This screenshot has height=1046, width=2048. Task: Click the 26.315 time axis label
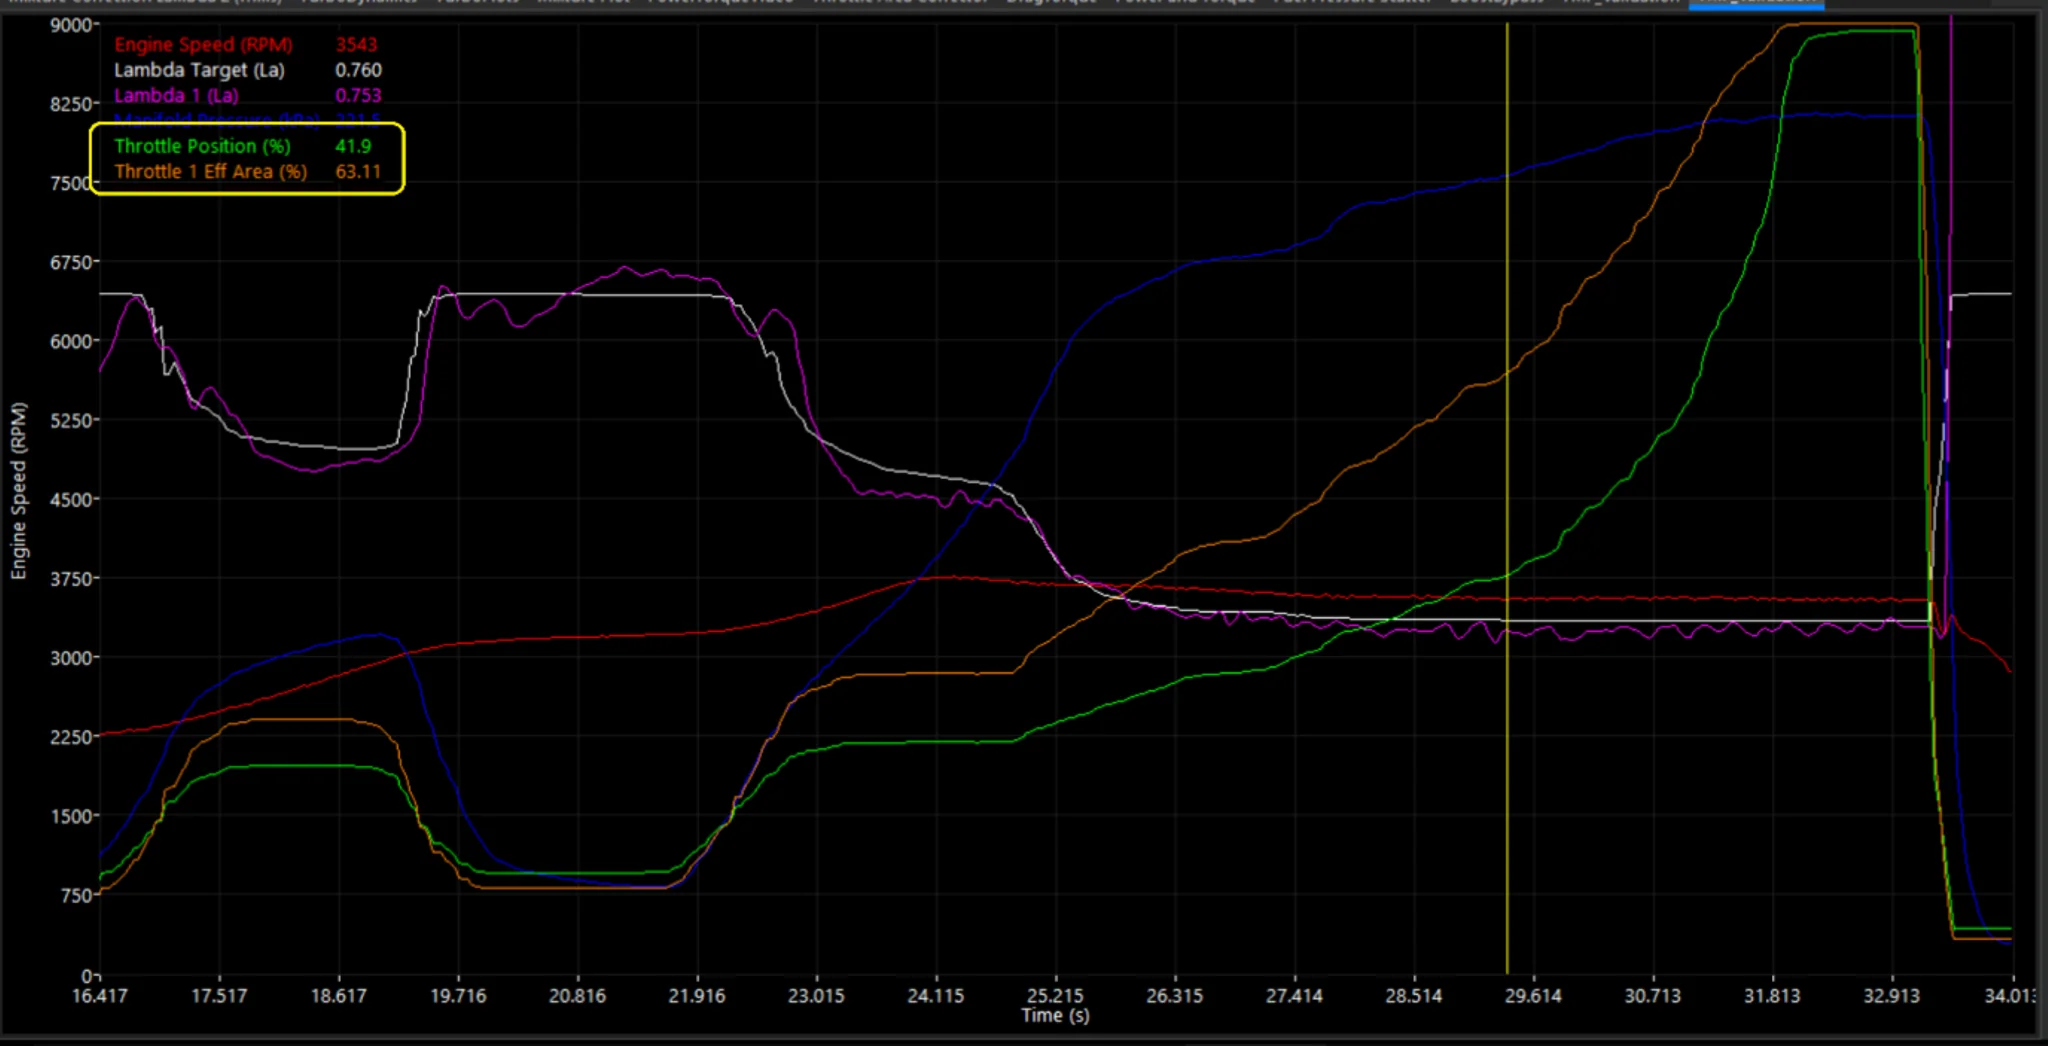pos(1174,996)
